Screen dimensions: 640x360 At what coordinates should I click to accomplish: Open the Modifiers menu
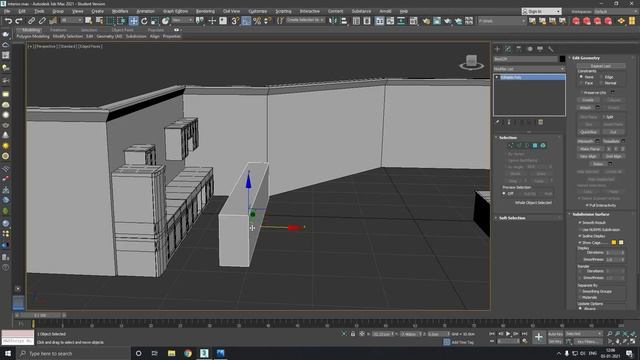point(120,11)
